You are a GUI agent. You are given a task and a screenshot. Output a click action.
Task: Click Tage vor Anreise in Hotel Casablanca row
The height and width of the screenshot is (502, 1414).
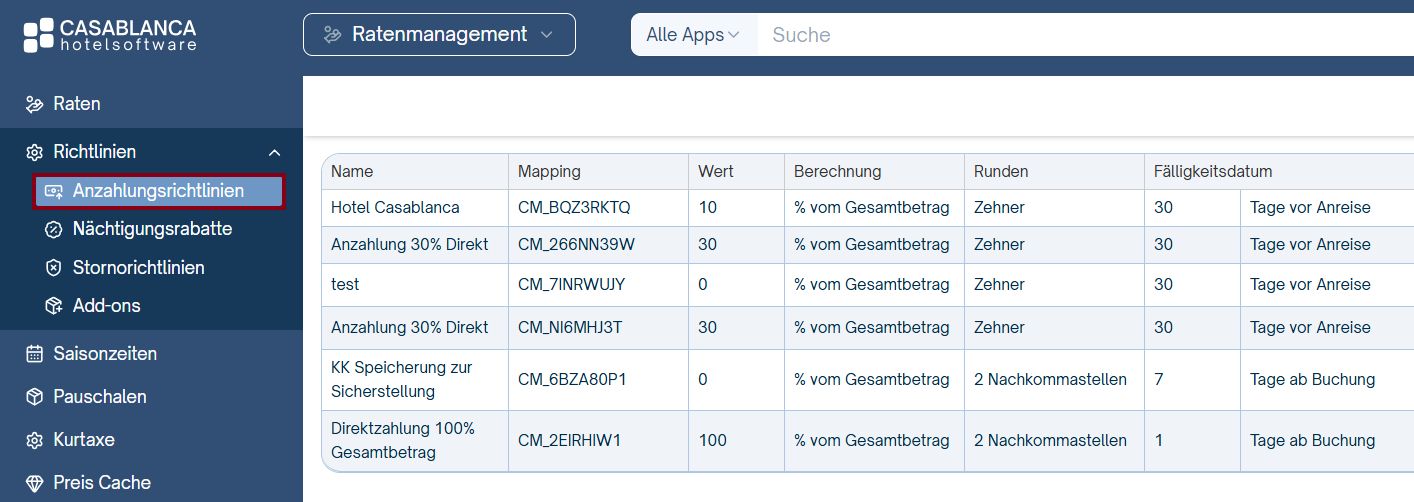(1310, 208)
